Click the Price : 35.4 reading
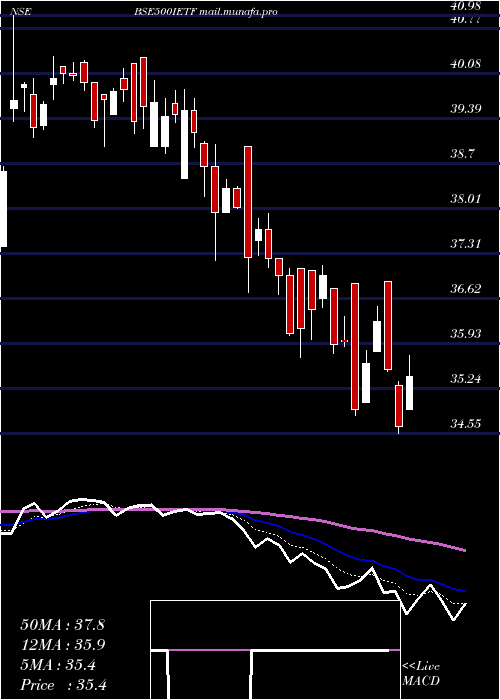Screen dimensions: 500x700 point(63,685)
